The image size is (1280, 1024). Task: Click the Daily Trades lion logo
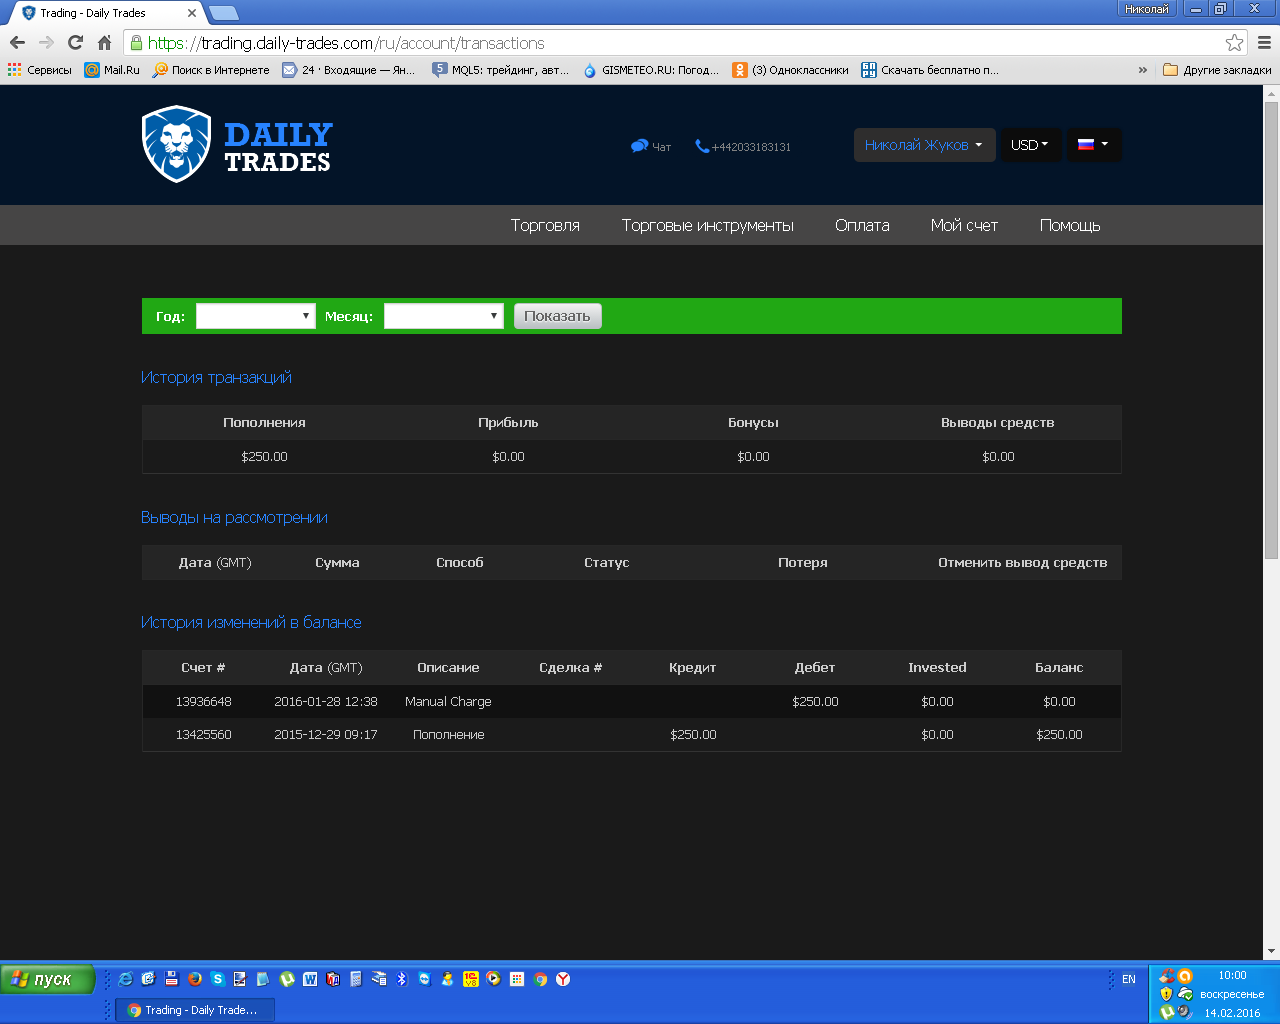click(x=177, y=144)
